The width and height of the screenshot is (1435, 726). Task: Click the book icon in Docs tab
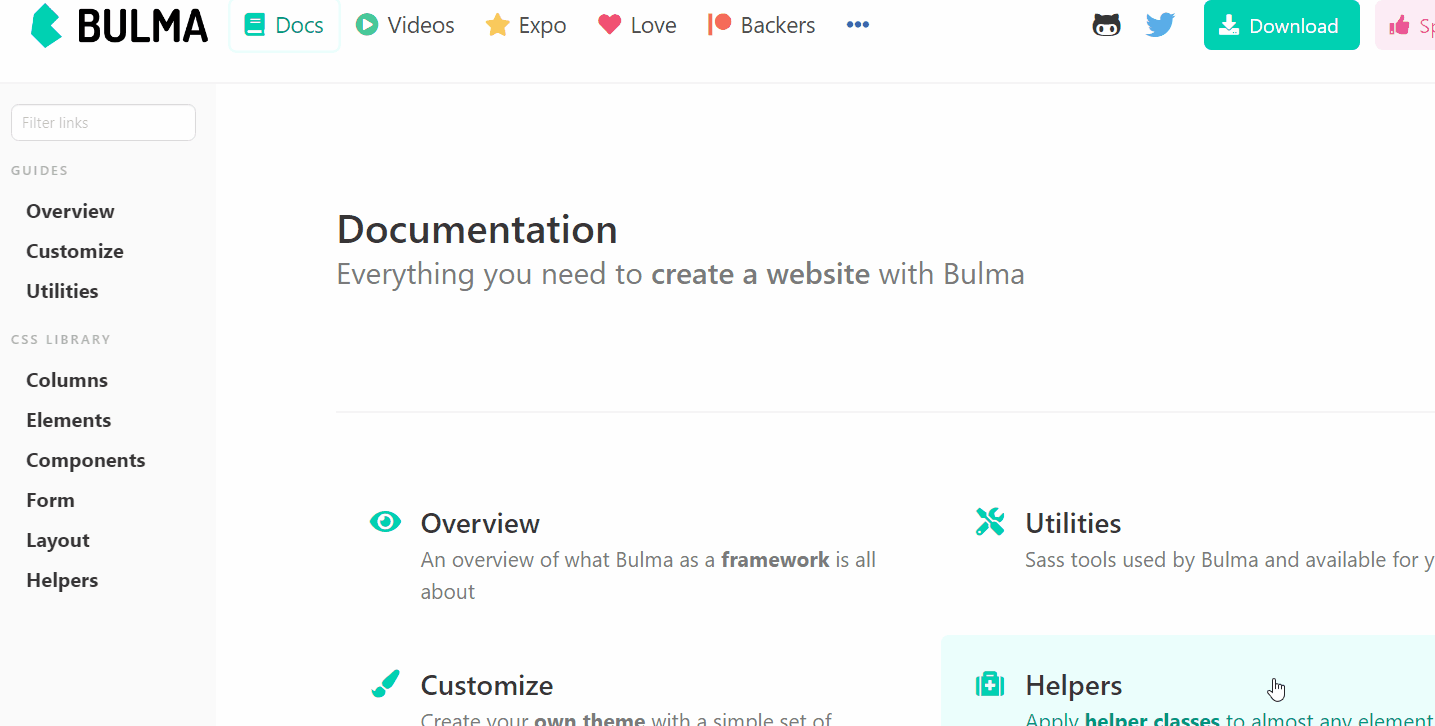pos(254,25)
